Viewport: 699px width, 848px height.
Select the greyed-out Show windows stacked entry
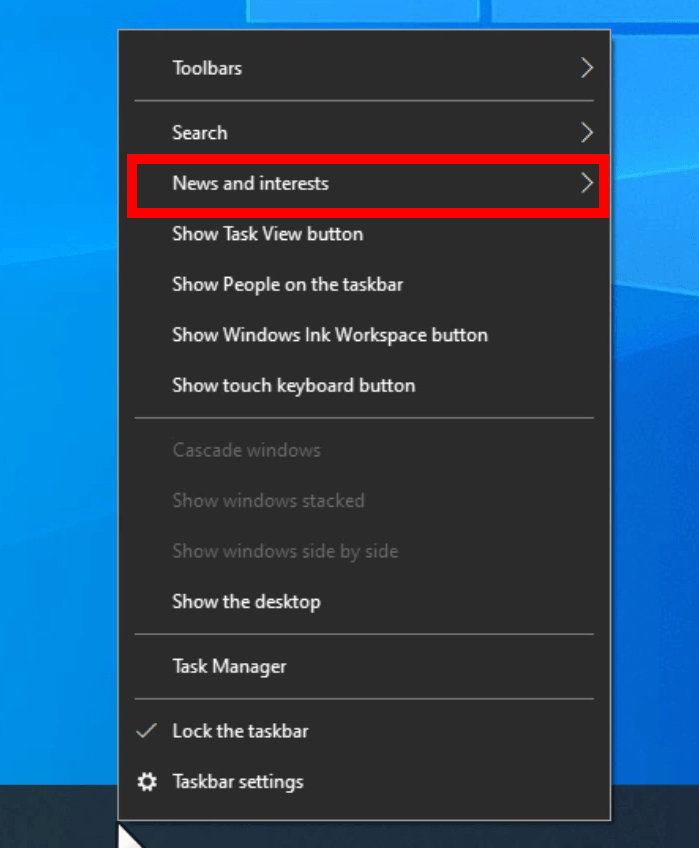(364, 501)
